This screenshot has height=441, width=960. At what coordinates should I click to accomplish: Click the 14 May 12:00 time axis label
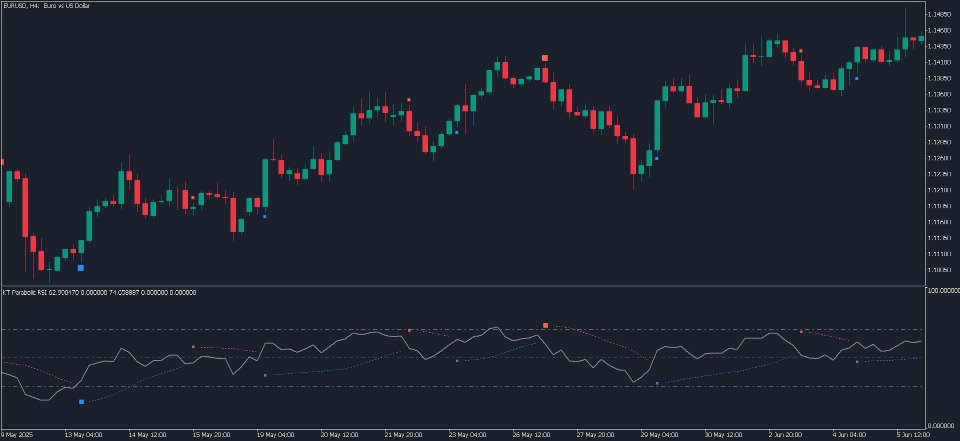147,434
